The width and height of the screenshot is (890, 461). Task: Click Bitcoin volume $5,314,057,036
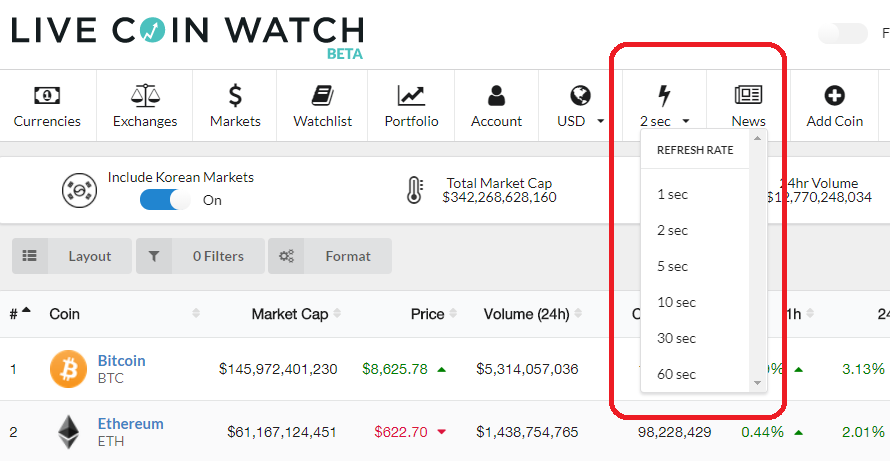click(x=527, y=370)
